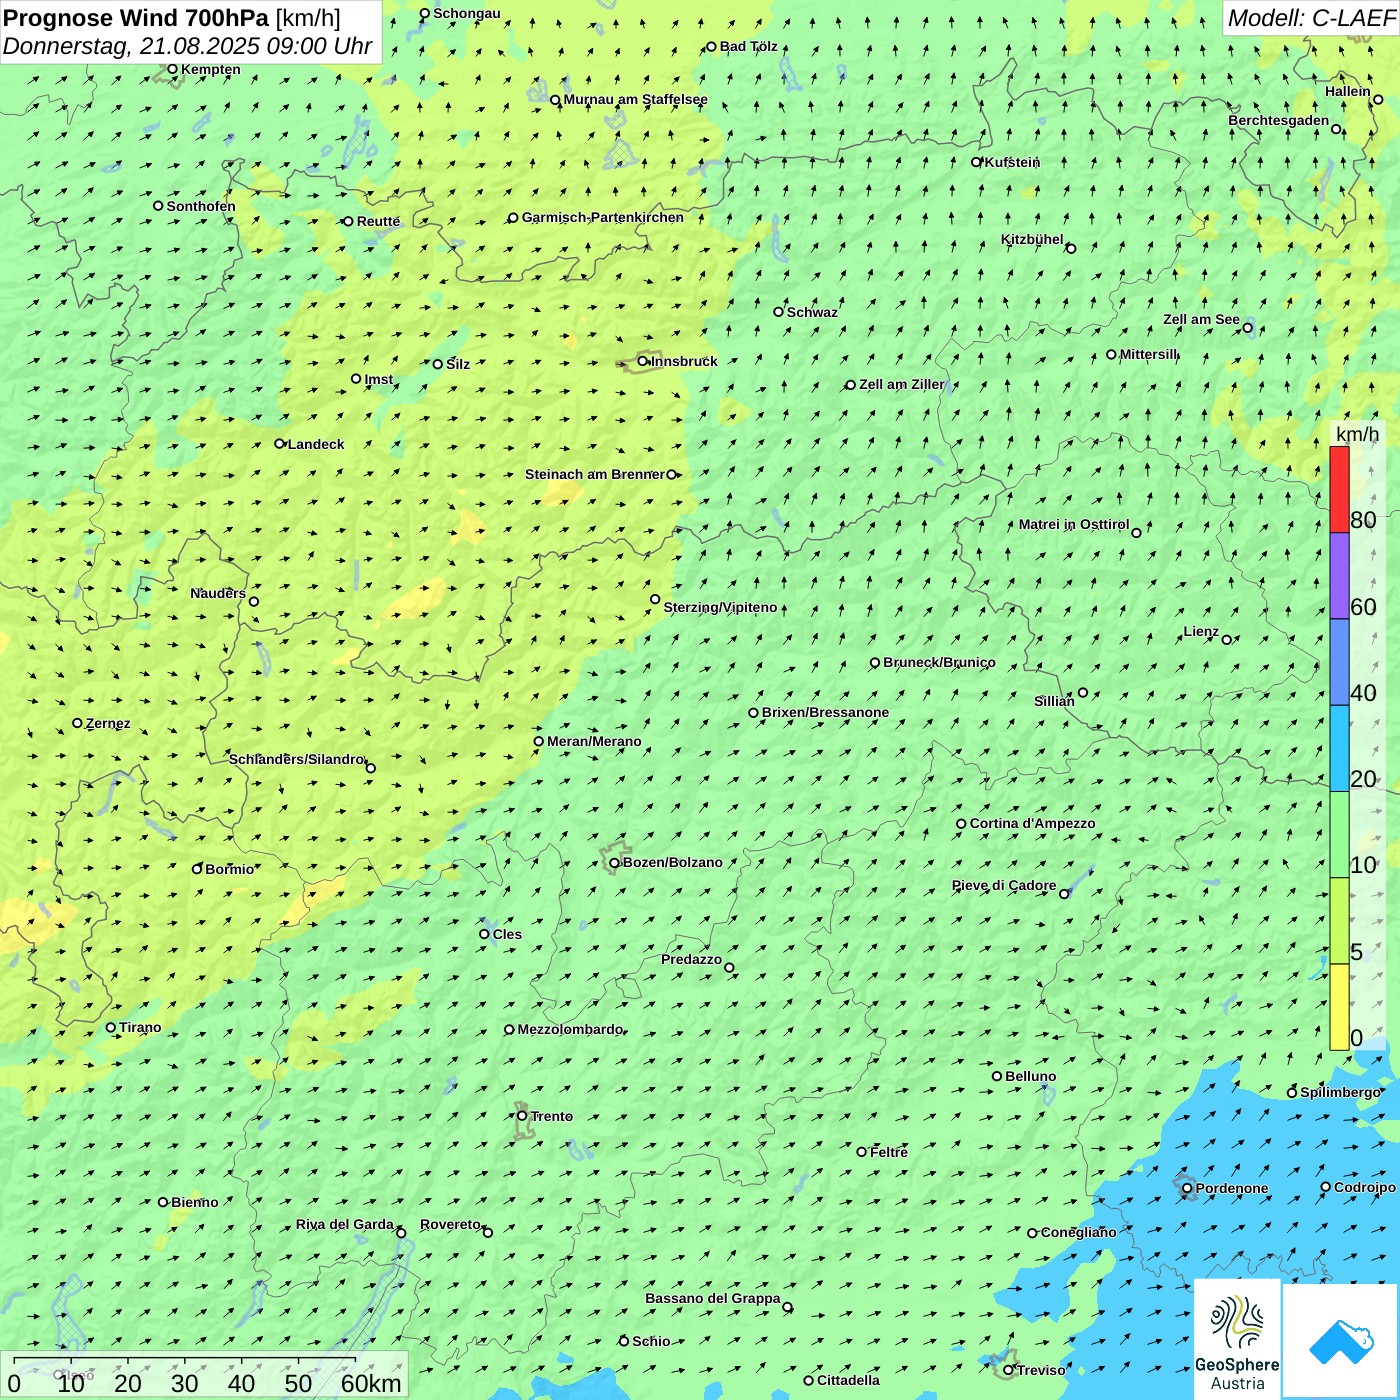Screen dimensions: 1400x1400
Task: Click the Nauders location dot
Action: (254, 602)
